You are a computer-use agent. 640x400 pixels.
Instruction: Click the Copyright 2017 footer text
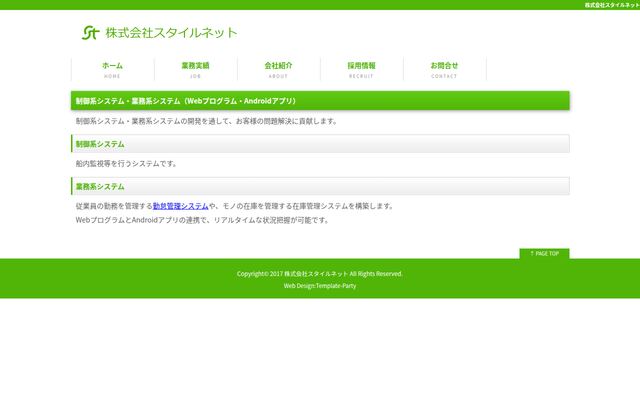320,273
